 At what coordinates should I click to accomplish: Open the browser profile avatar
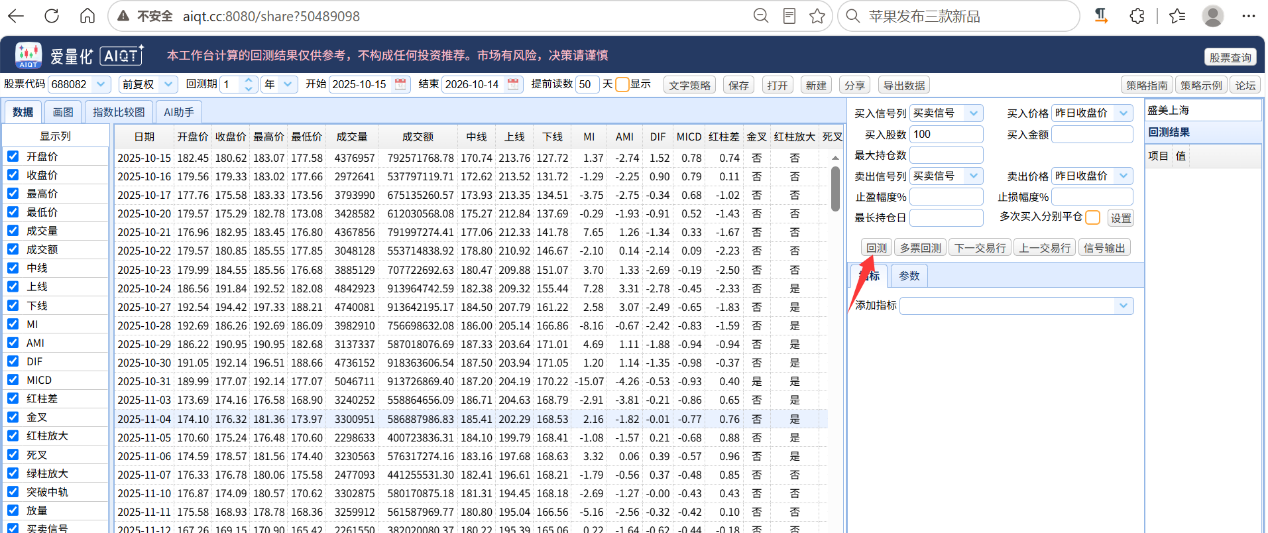(x=1212, y=16)
